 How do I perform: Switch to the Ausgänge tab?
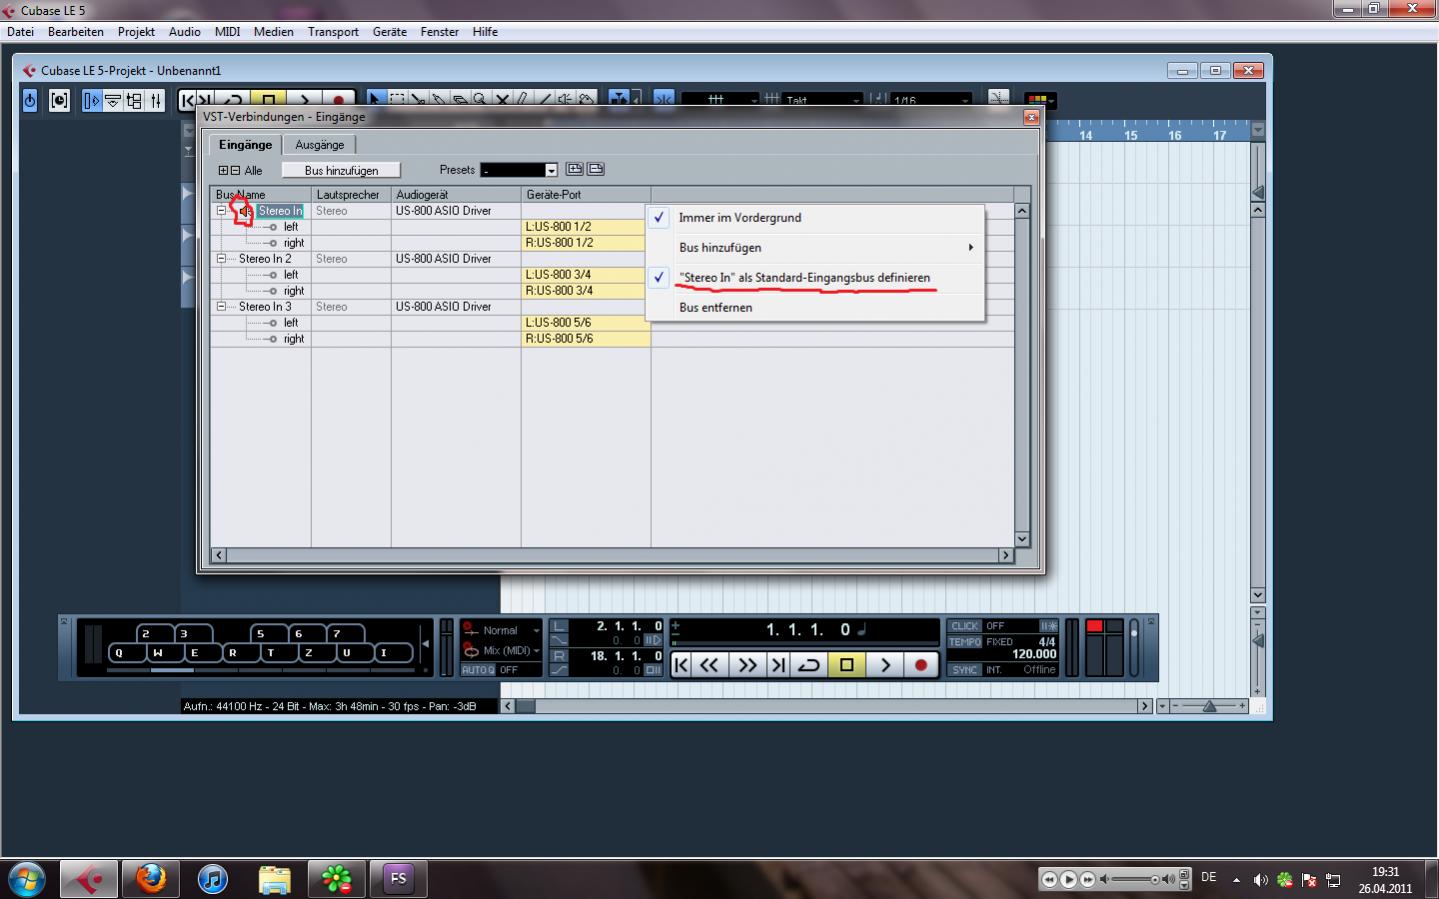click(x=319, y=145)
